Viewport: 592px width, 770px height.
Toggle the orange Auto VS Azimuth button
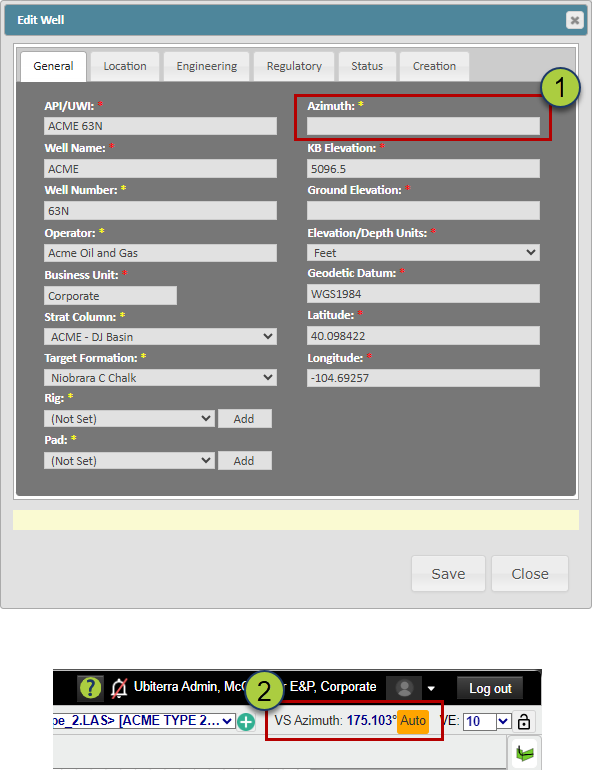tap(413, 721)
